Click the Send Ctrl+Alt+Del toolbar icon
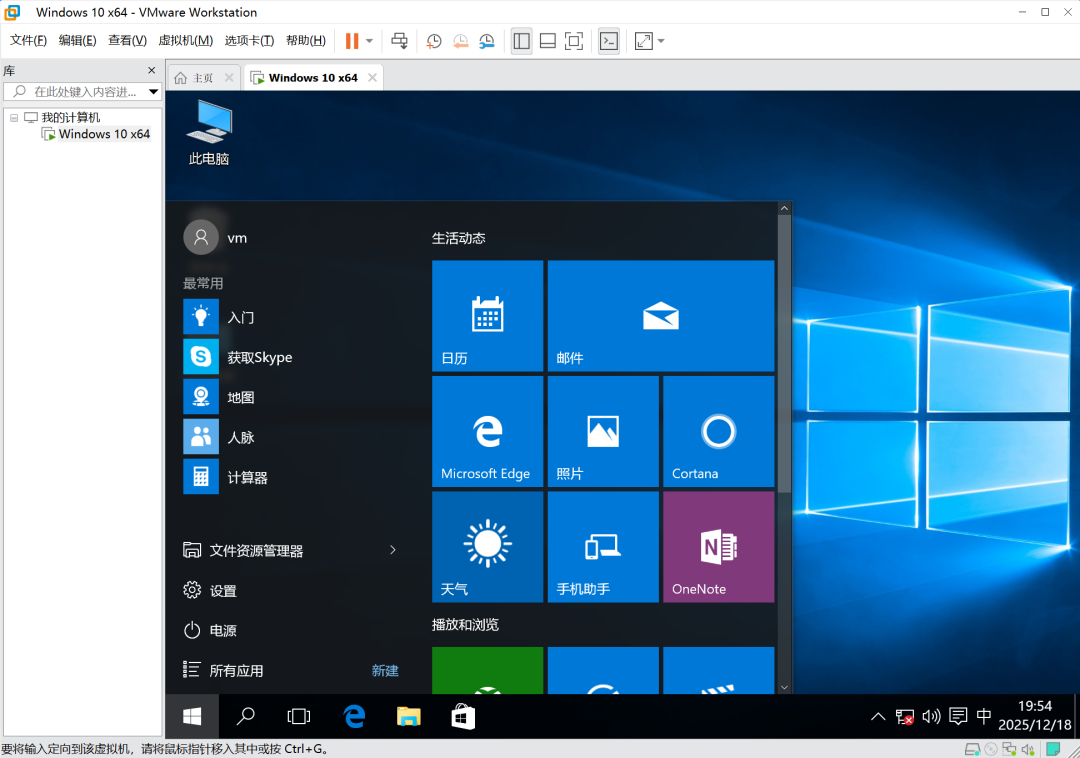Viewport: 1080px width, 758px height. 399,41
